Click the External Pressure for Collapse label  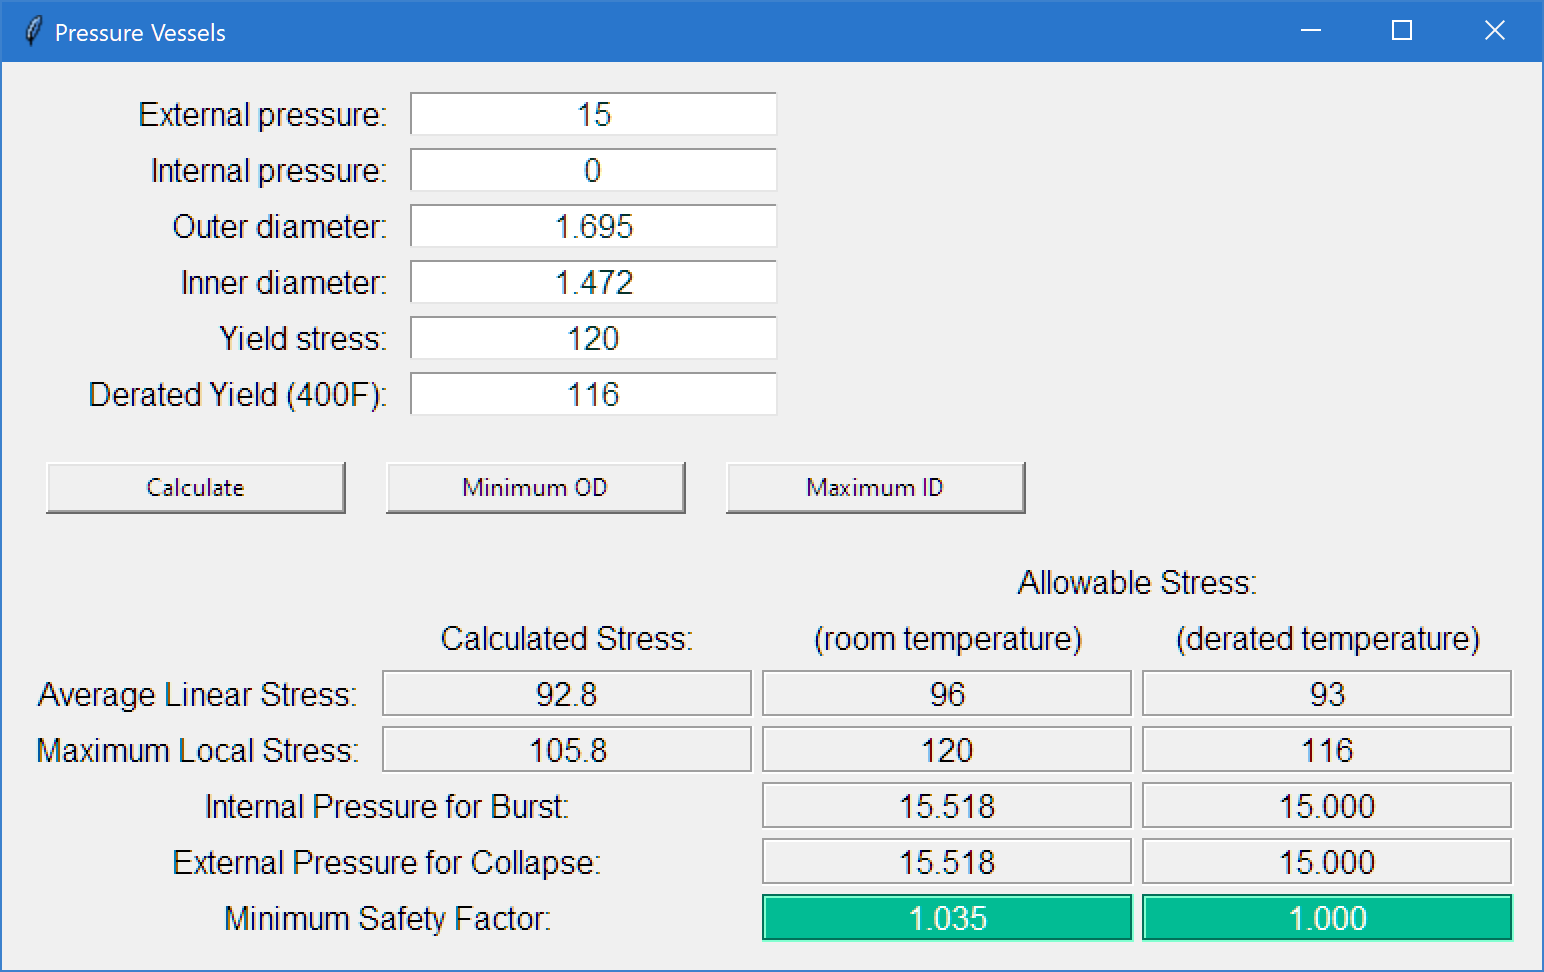pyautogui.click(x=387, y=863)
